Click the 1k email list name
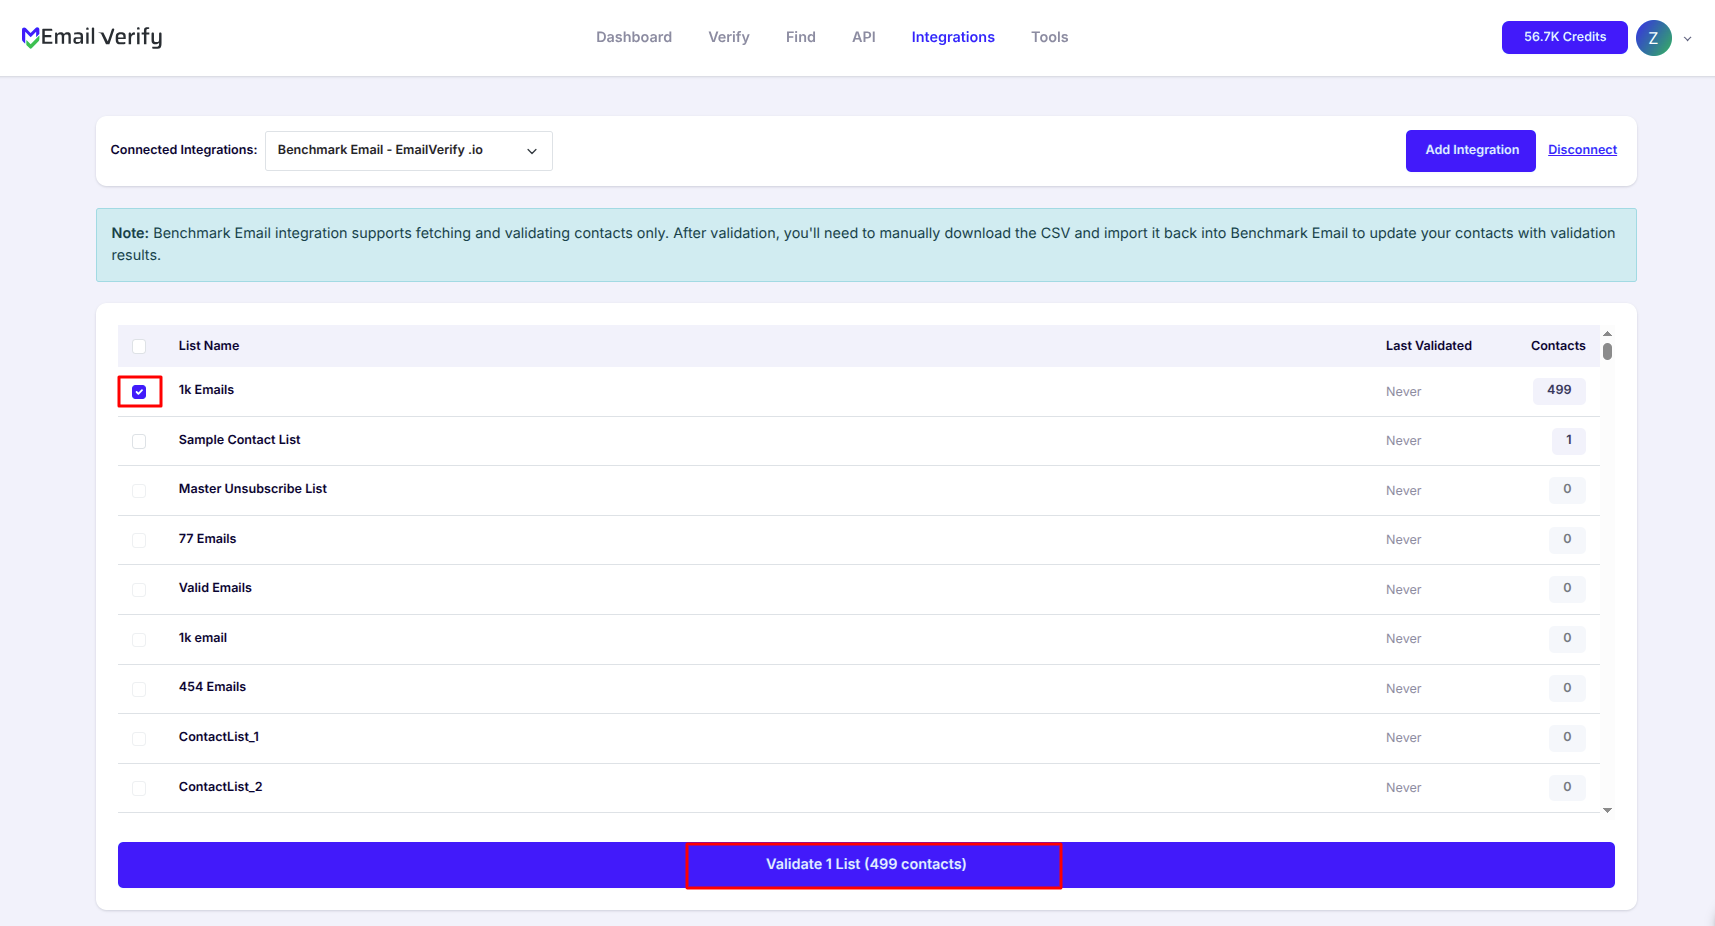The width and height of the screenshot is (1715, 926). click(203, 638)
